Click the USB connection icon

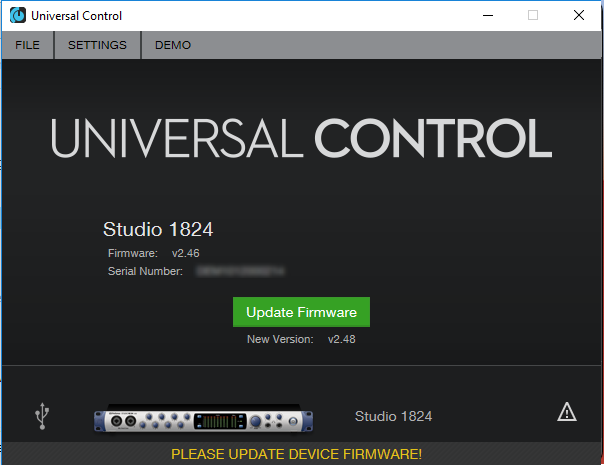42,416
